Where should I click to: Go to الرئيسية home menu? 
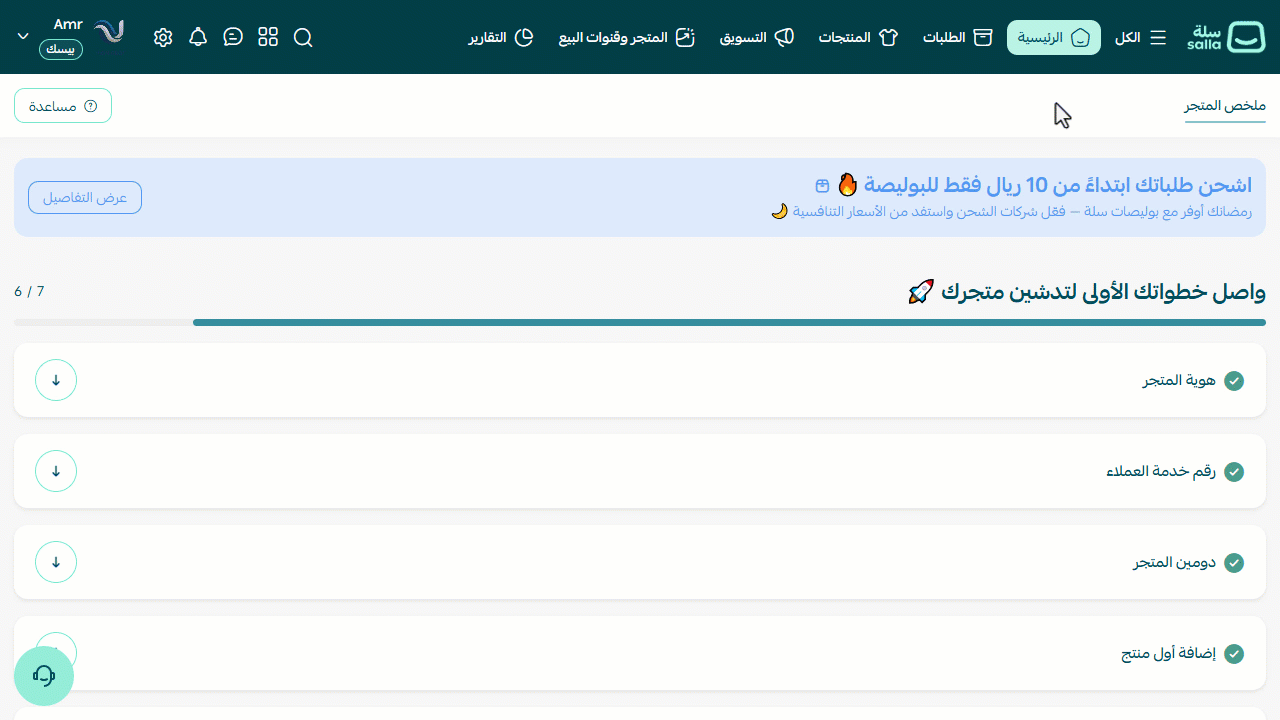(x=1054, y=37)
